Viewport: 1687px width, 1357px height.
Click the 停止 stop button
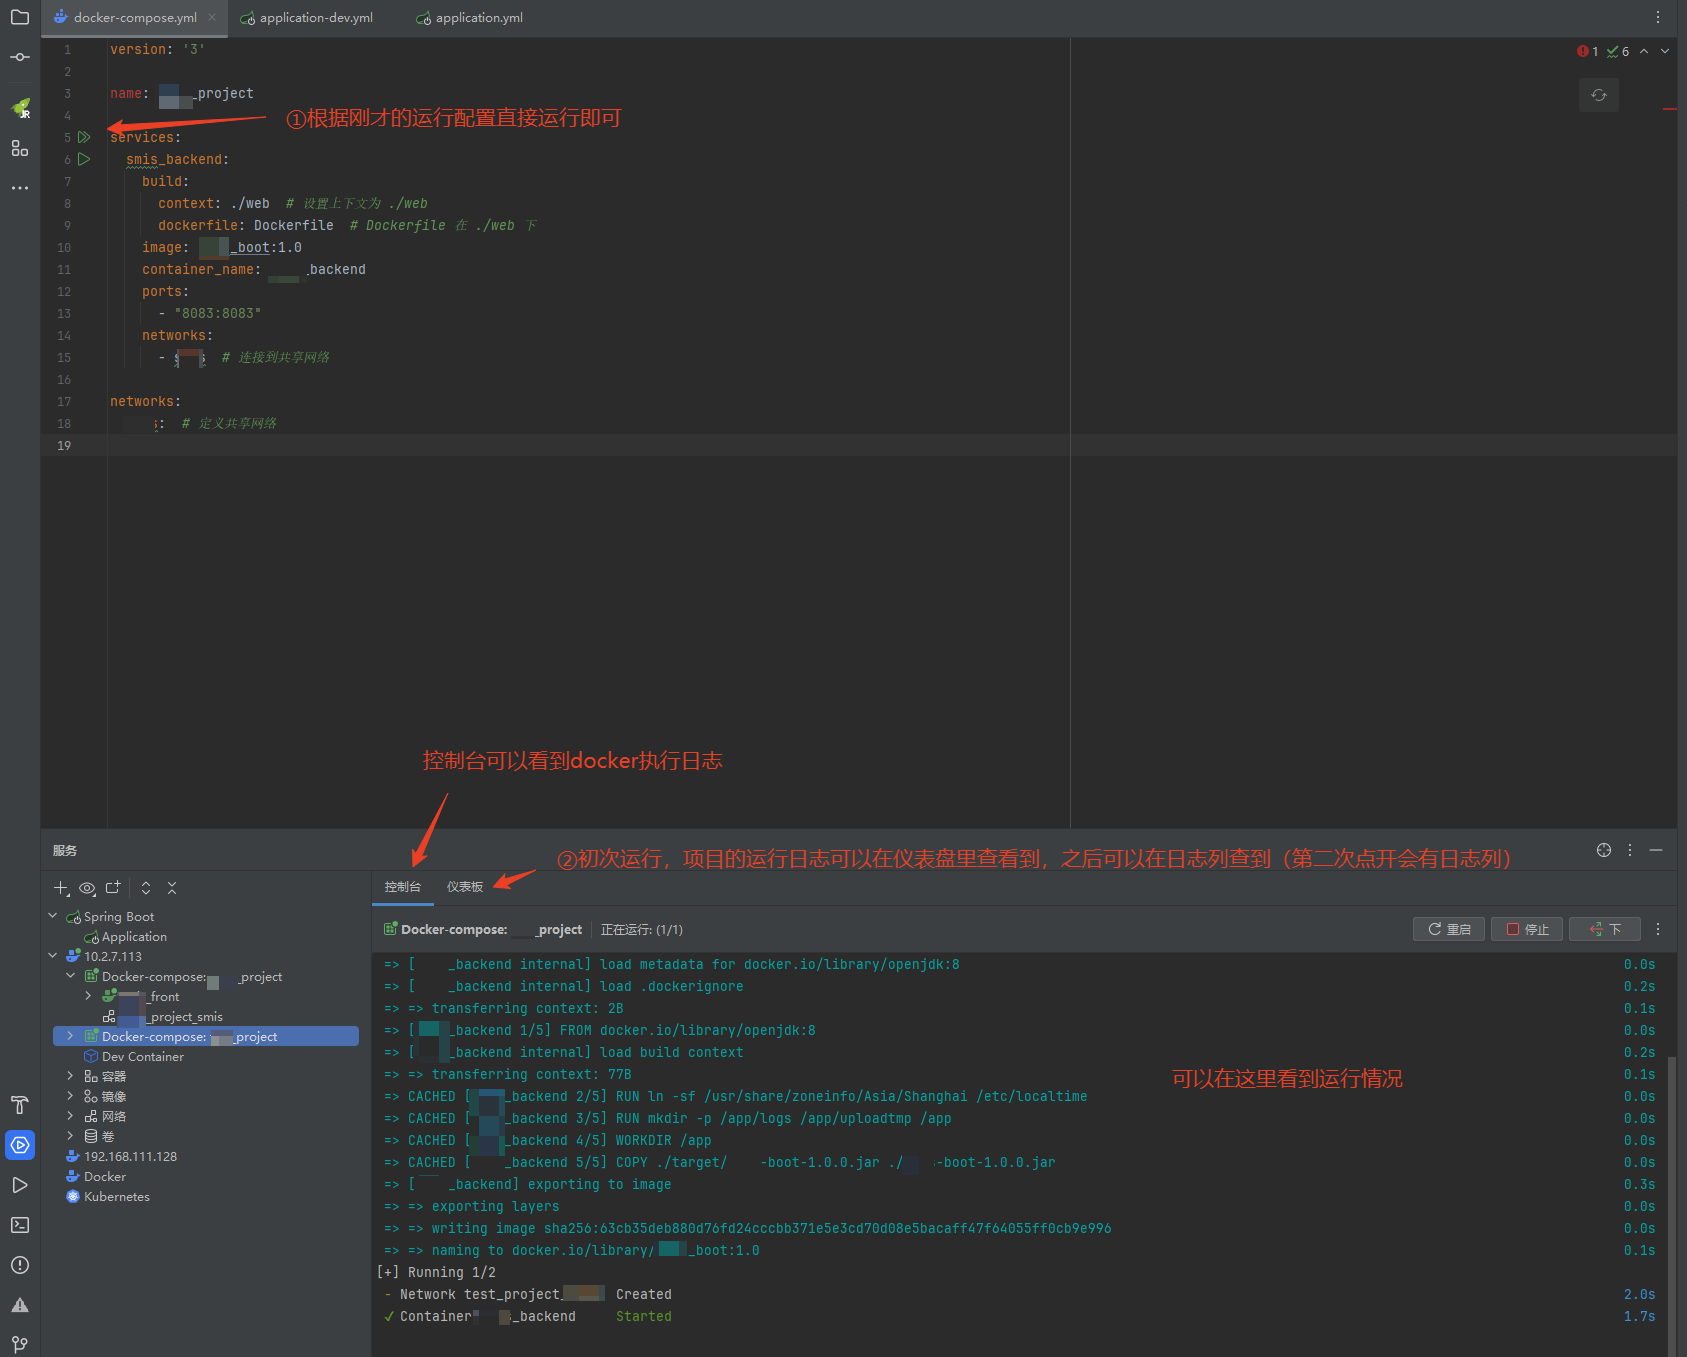click(1527, 929)
